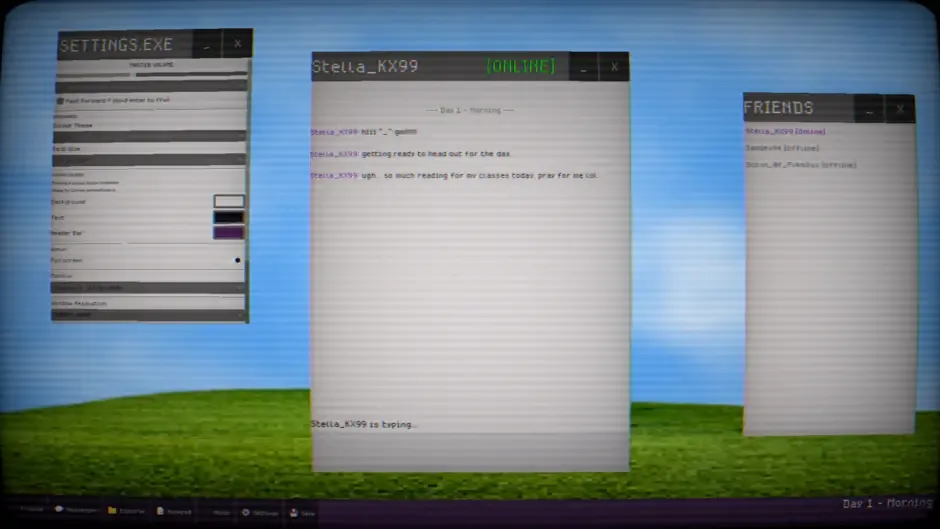Open the Friends taskbar item

pyautogui.click(x=32, y=509)
